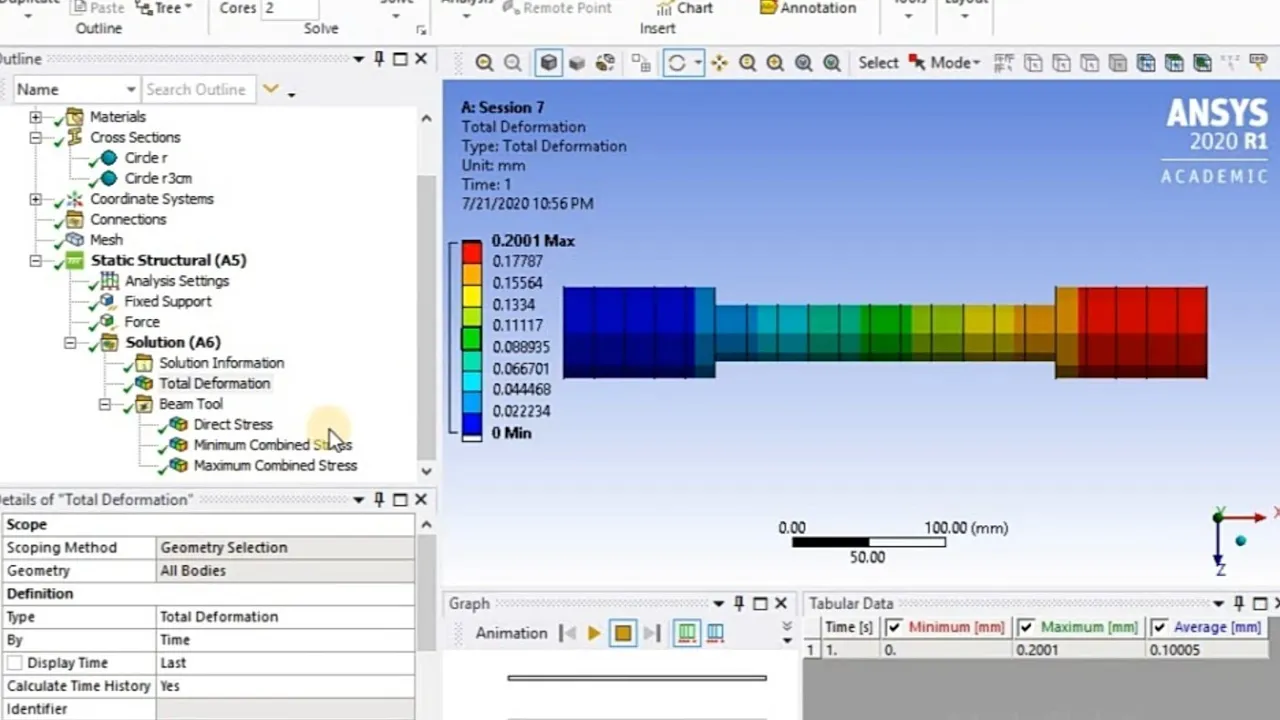Collapse the Static Structural (A5) node

tap(35, 260)
